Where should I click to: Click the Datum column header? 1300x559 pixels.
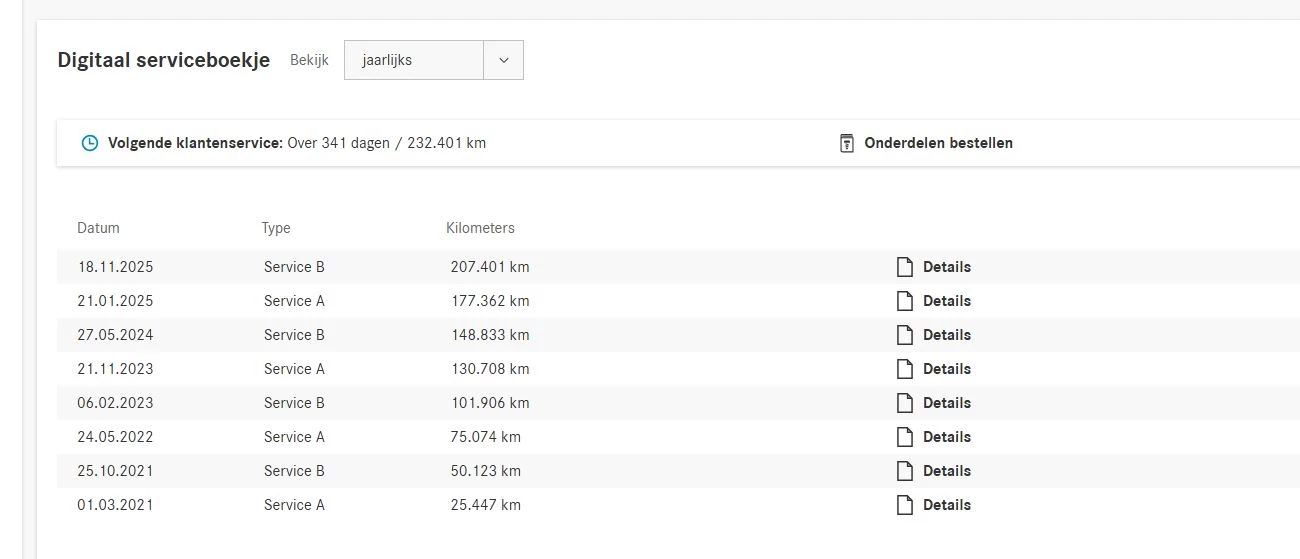(x=98, y=228)
